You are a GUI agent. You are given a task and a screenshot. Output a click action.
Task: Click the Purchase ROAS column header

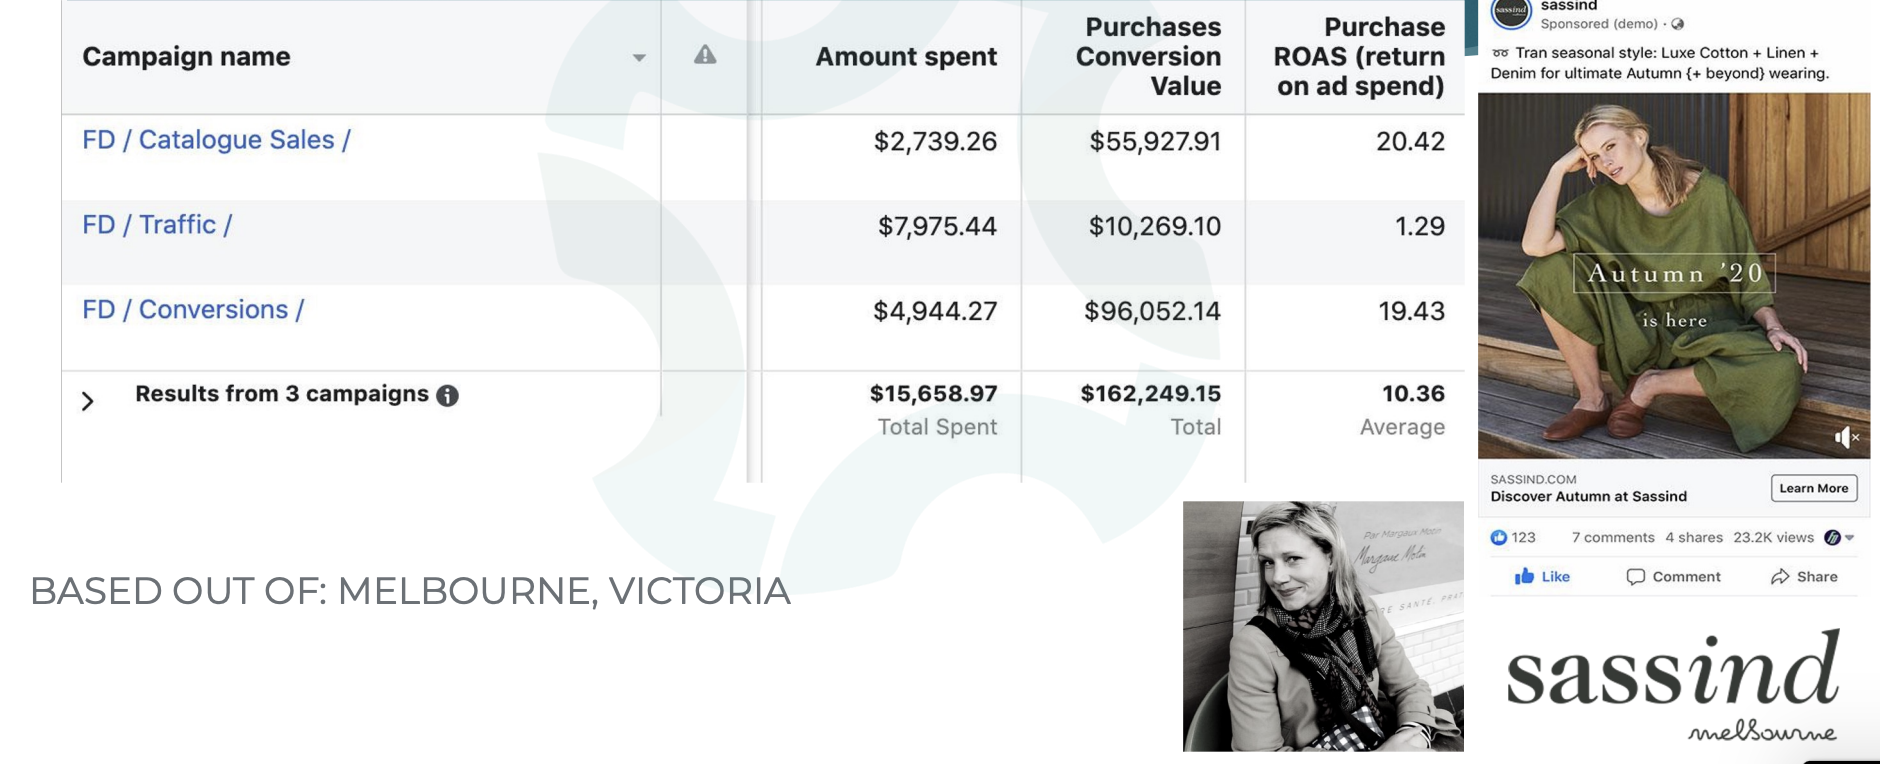coord(1359,56)
